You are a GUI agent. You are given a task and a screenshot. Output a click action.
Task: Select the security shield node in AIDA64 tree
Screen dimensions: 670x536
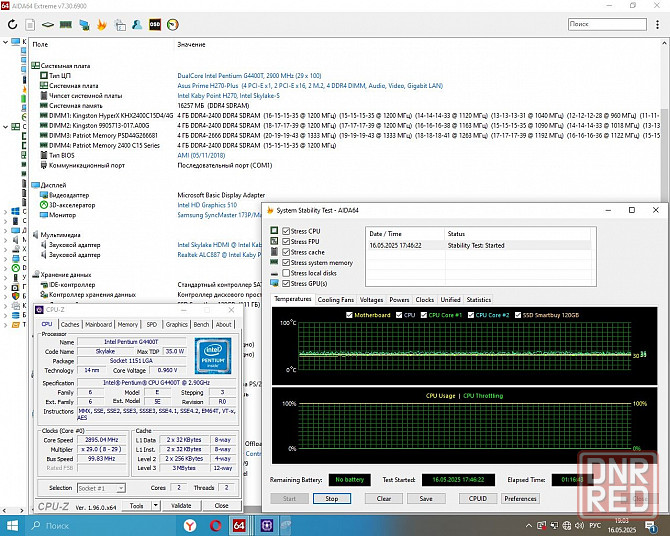coord(15,296)
